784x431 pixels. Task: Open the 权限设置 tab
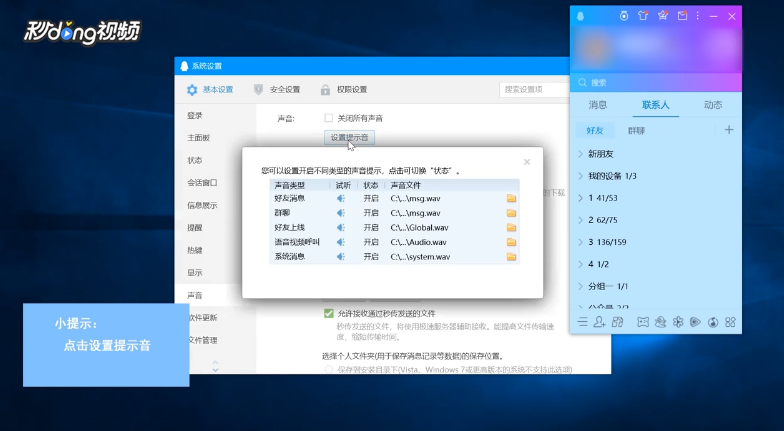pyautogui.click(x=344, y=90)
